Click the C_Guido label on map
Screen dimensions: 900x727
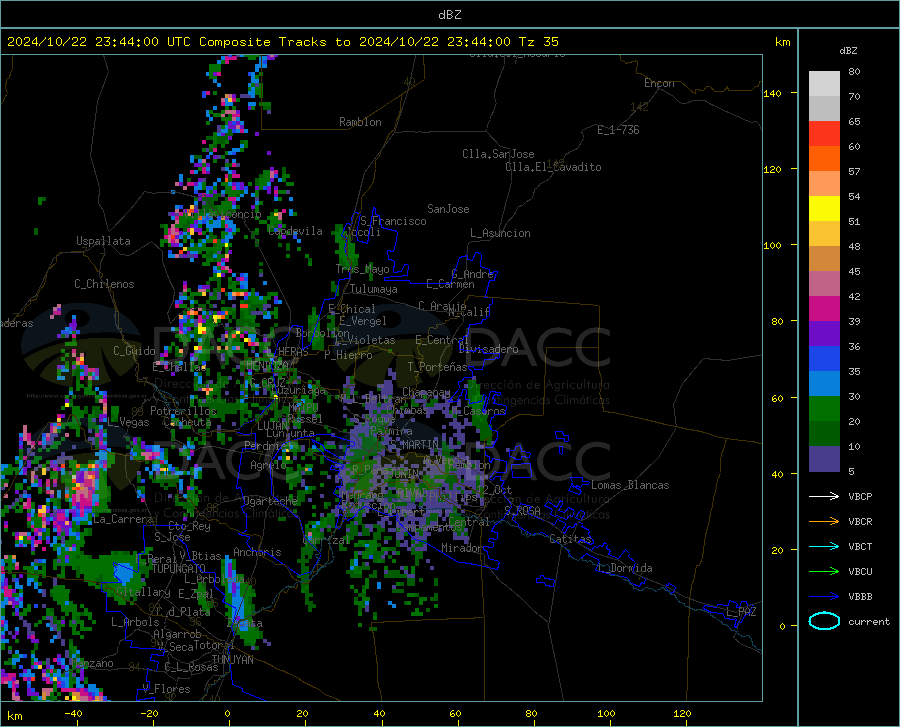[134, 351]
